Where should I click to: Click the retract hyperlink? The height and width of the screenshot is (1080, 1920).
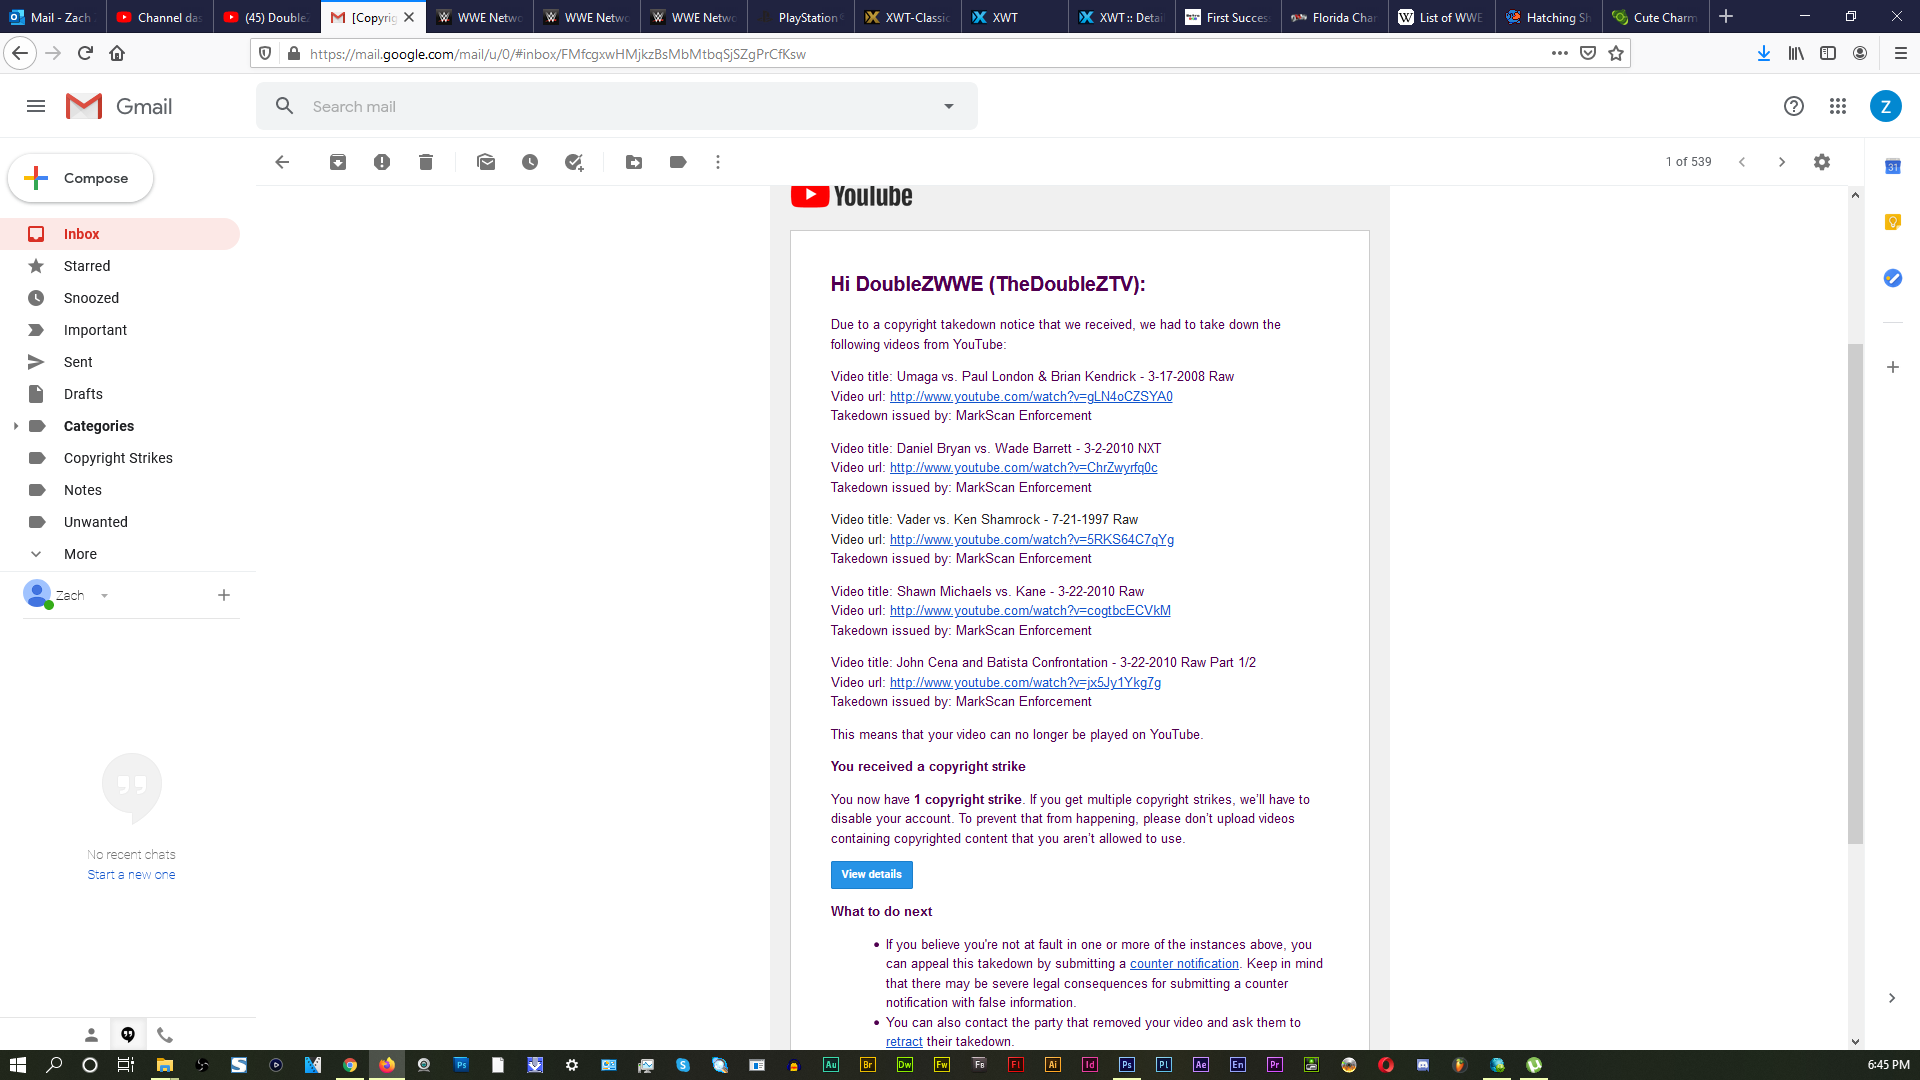[x=903, y=1040]
